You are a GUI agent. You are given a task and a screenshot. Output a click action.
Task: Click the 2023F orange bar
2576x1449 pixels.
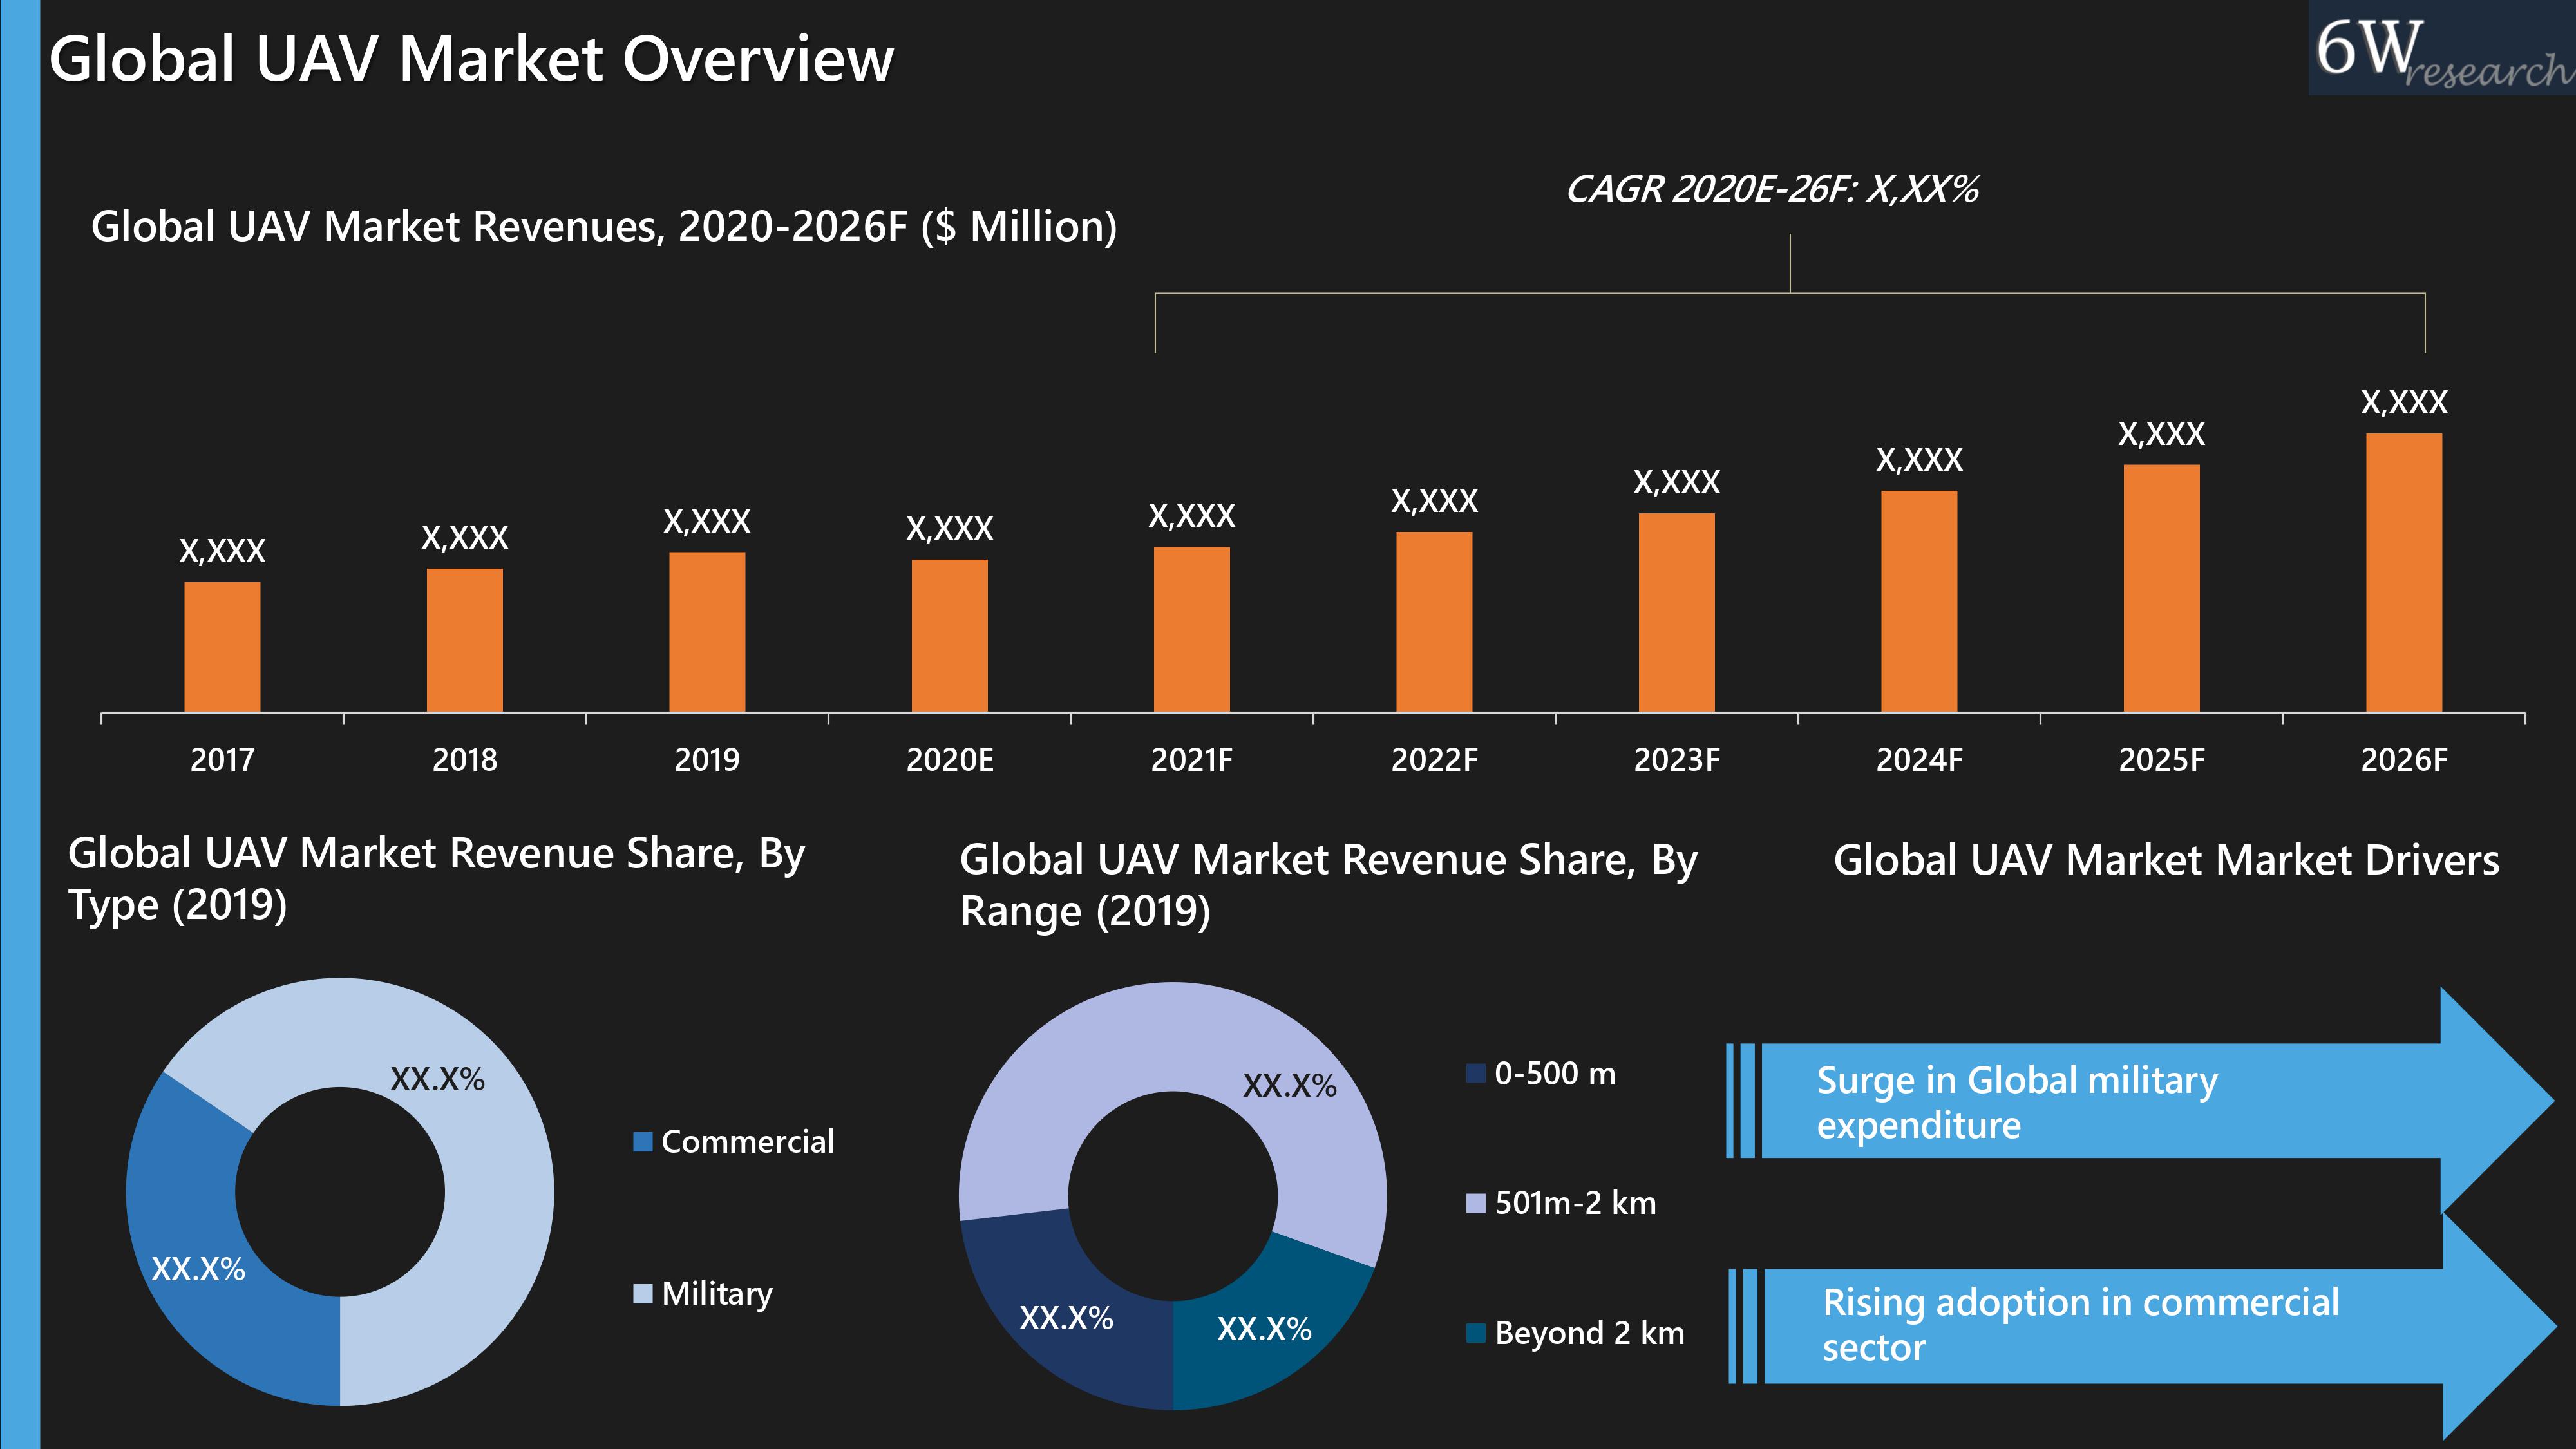(x=1677, y=613)
